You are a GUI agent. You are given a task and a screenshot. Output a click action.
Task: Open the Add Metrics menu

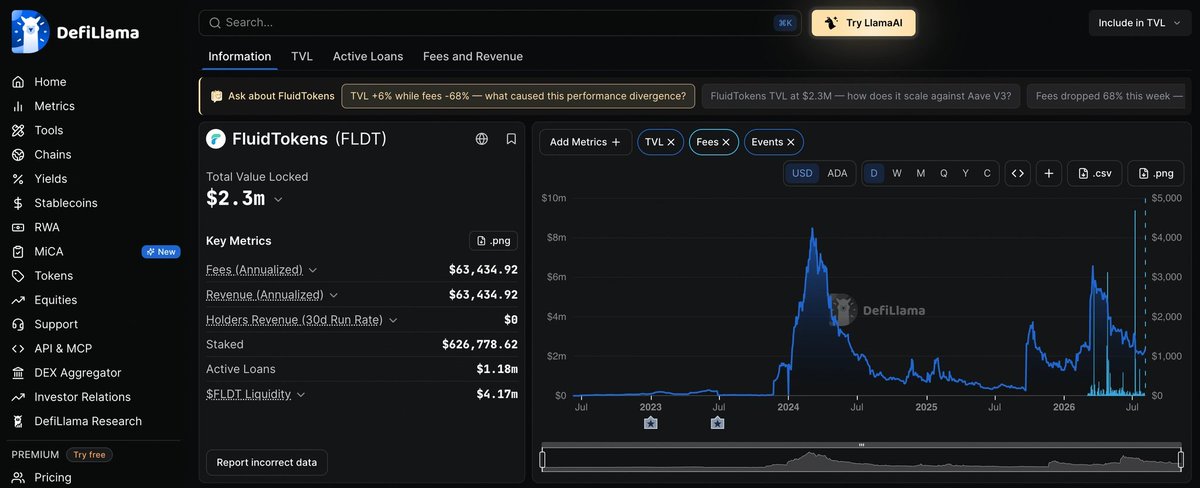(x=585, y=142)
